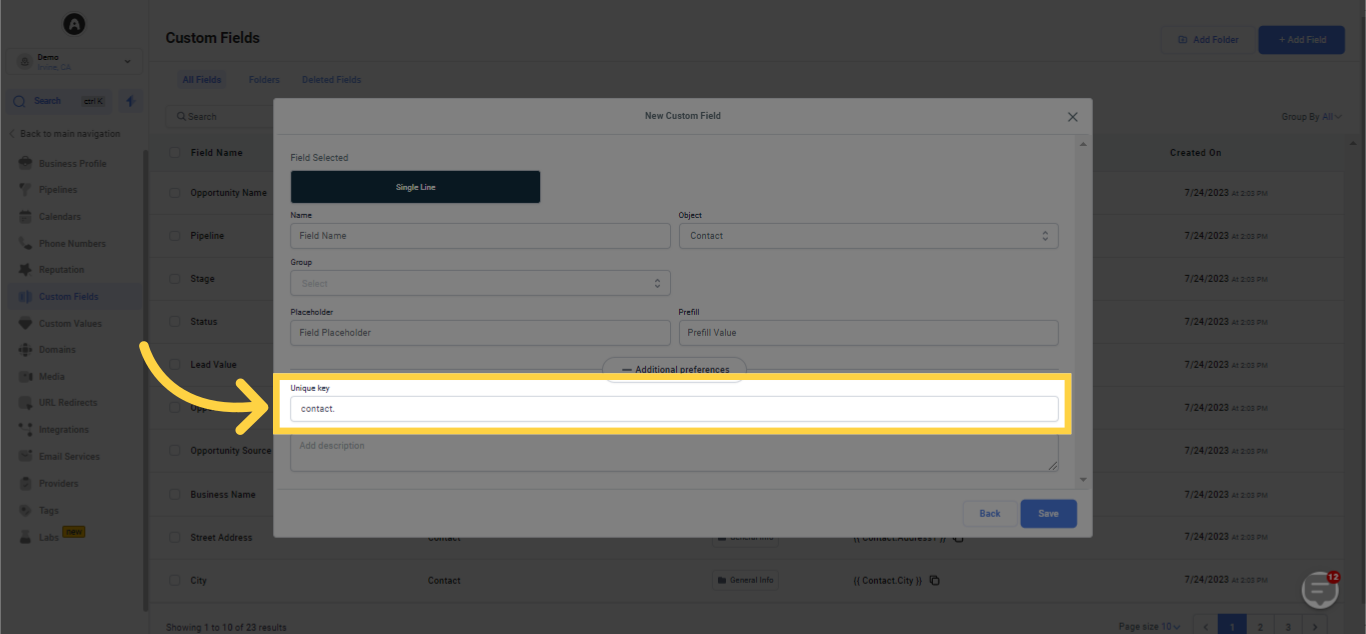This screenshot has width=1366, height=634.
Task: Copy the Contact.City key icon
Action: 934,580
